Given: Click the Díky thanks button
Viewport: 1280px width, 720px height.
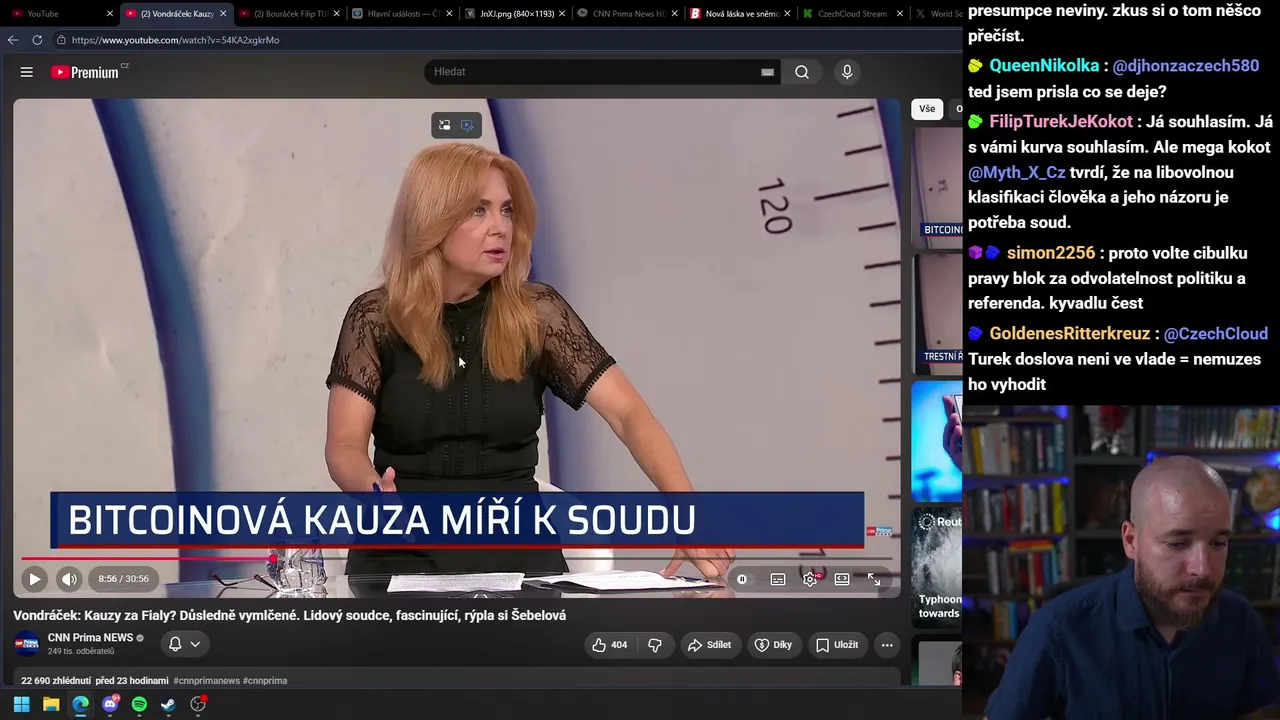Looking at the screenshot, I should click(x=773, y=645).
